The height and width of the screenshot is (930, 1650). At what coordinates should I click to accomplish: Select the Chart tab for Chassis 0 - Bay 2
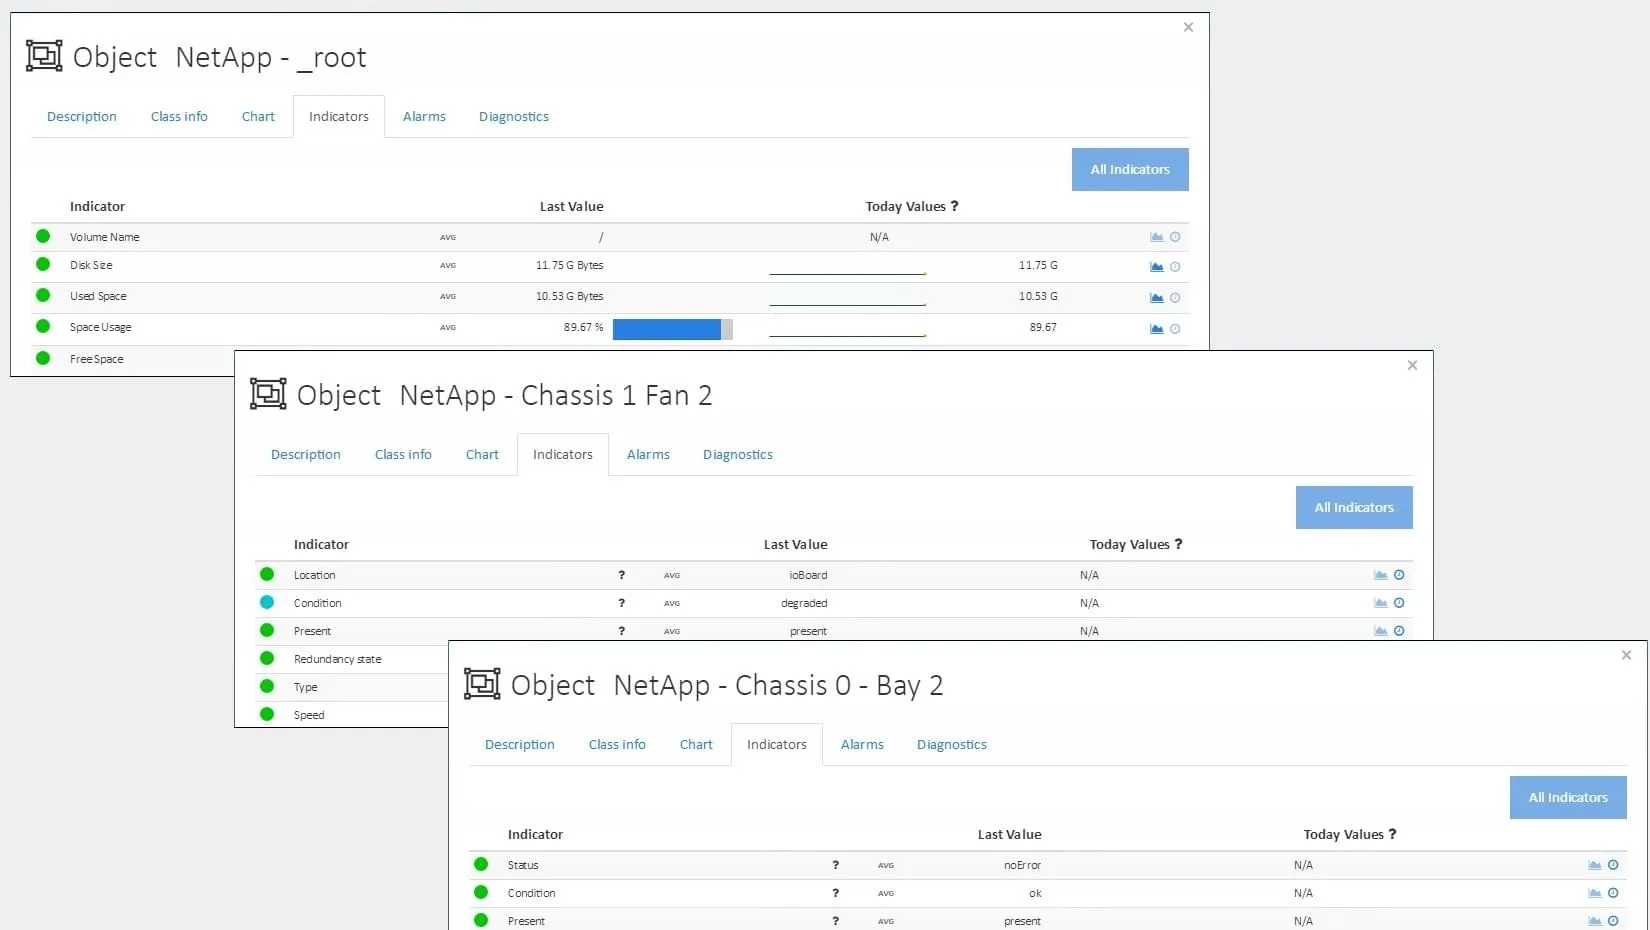[x=696, y=745]
